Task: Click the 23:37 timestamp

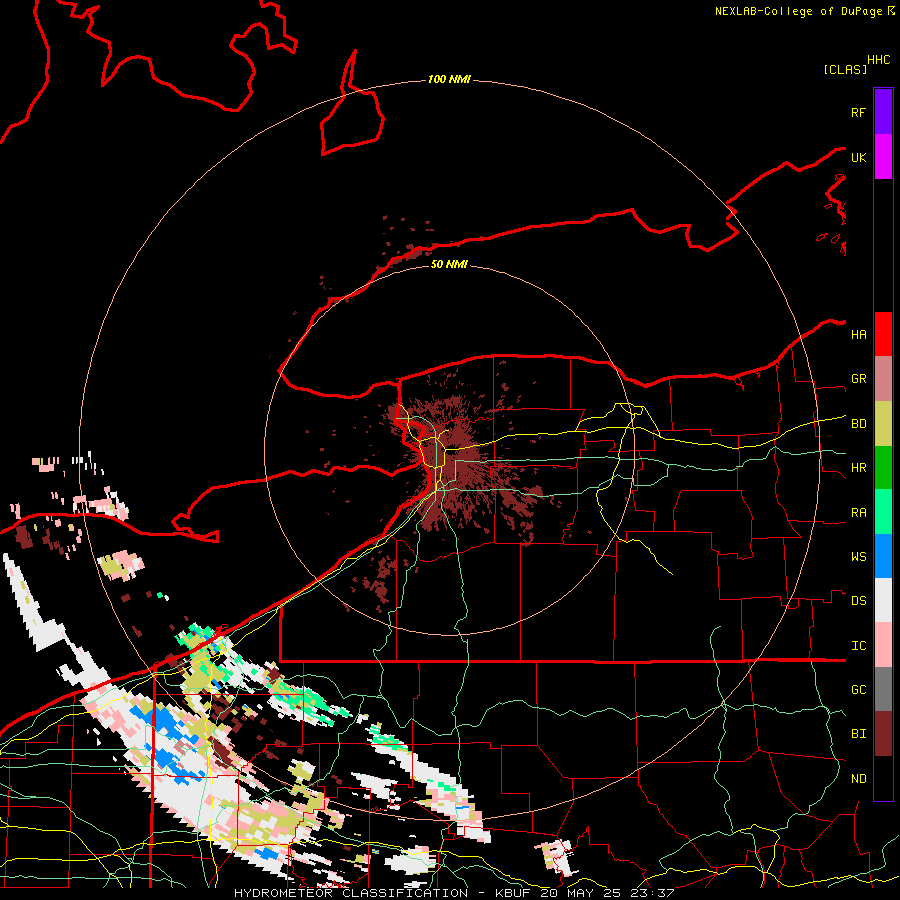Action: (x=652, y=893)
